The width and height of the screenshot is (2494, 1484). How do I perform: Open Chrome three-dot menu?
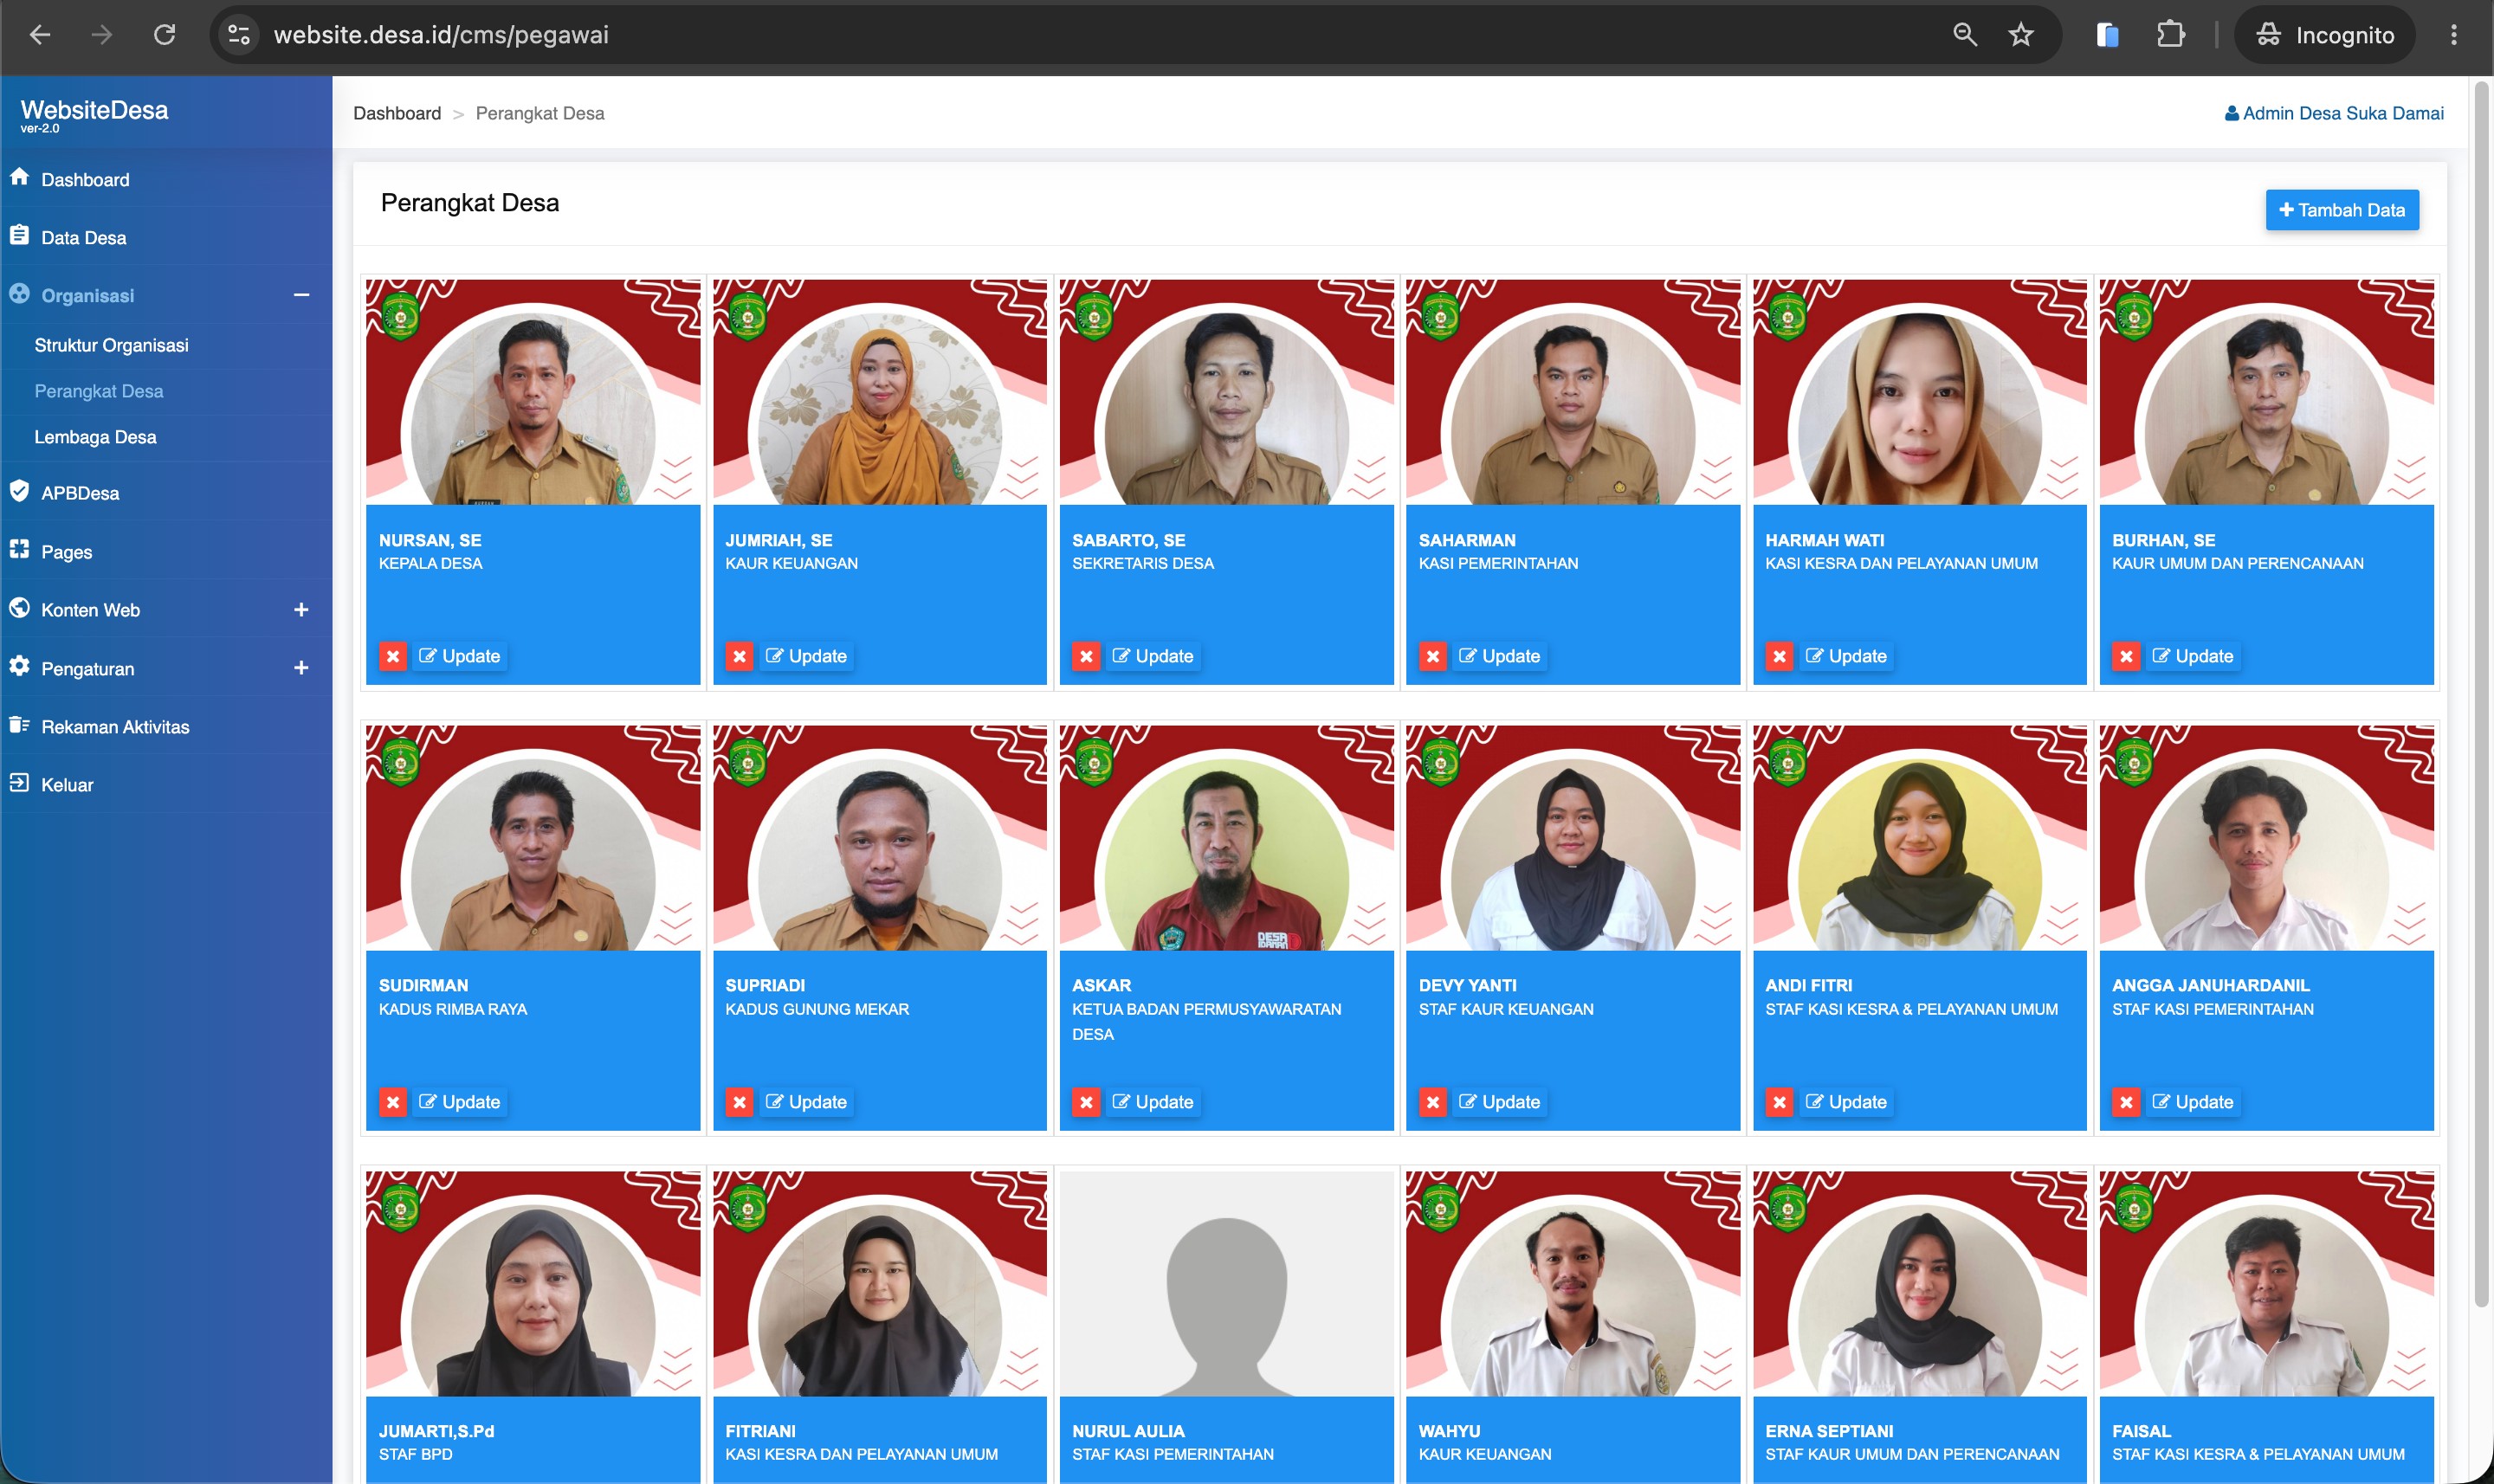click(x=2453, y=35)
